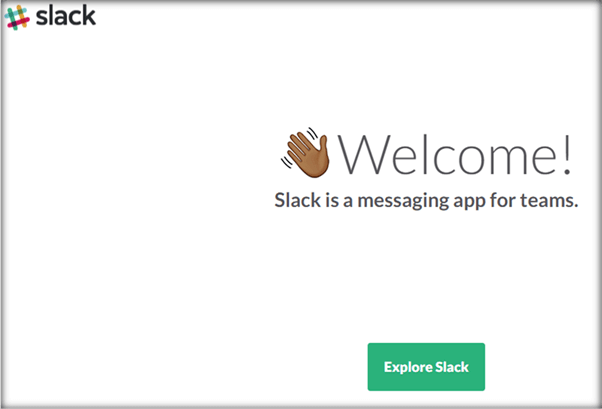This screenshot has height=409, width=602.
Task: Click the pink bar of the Slack logo
Action: [x=18, y=23]
